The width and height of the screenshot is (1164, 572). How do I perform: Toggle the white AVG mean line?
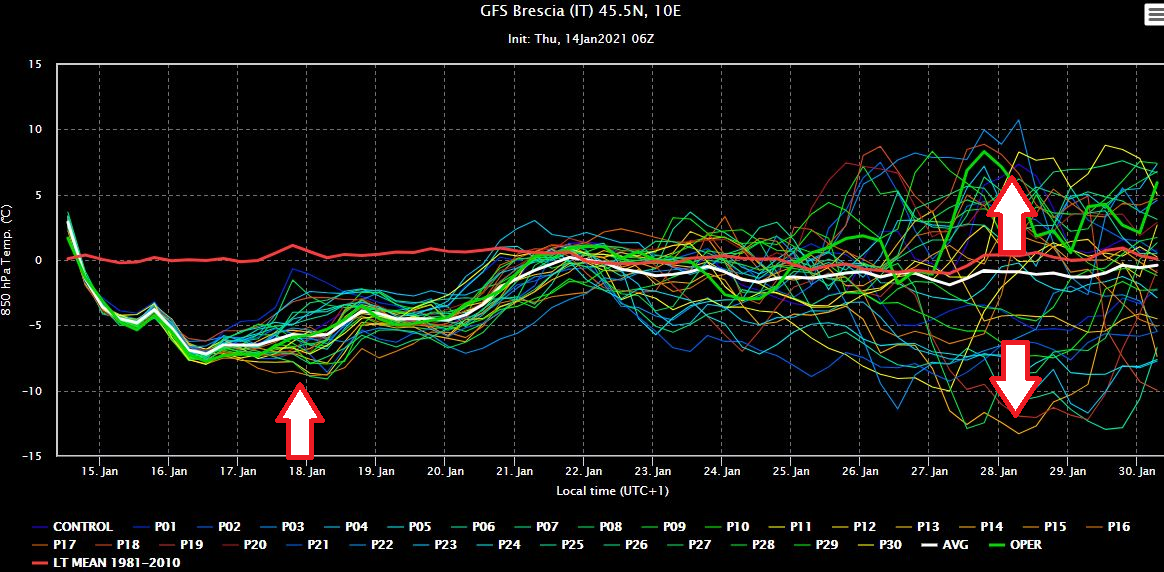click(x=944, y=545)
